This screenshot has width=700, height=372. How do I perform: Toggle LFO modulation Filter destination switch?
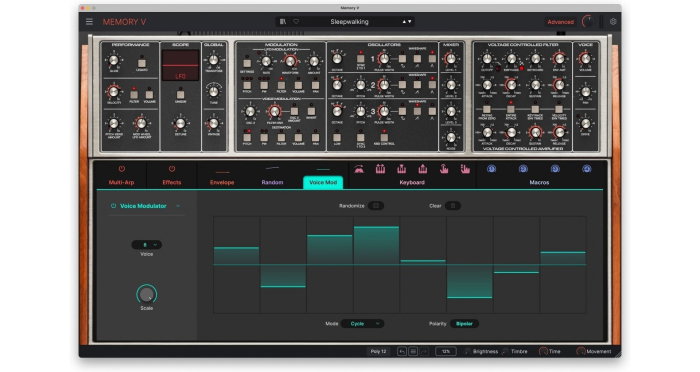pyautogui.click(x=281, y=85)
